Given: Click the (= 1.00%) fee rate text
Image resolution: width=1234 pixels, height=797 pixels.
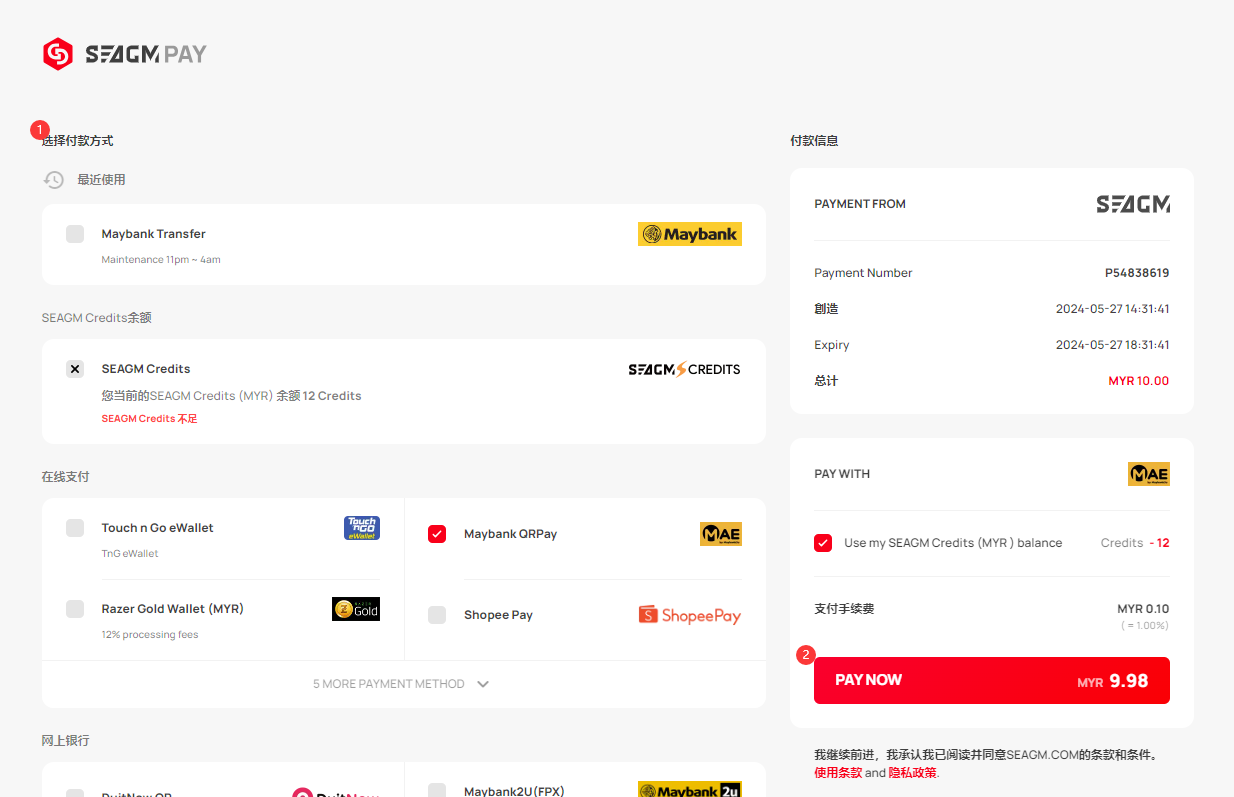Looking at the screenshot, I should point(1144,626).
